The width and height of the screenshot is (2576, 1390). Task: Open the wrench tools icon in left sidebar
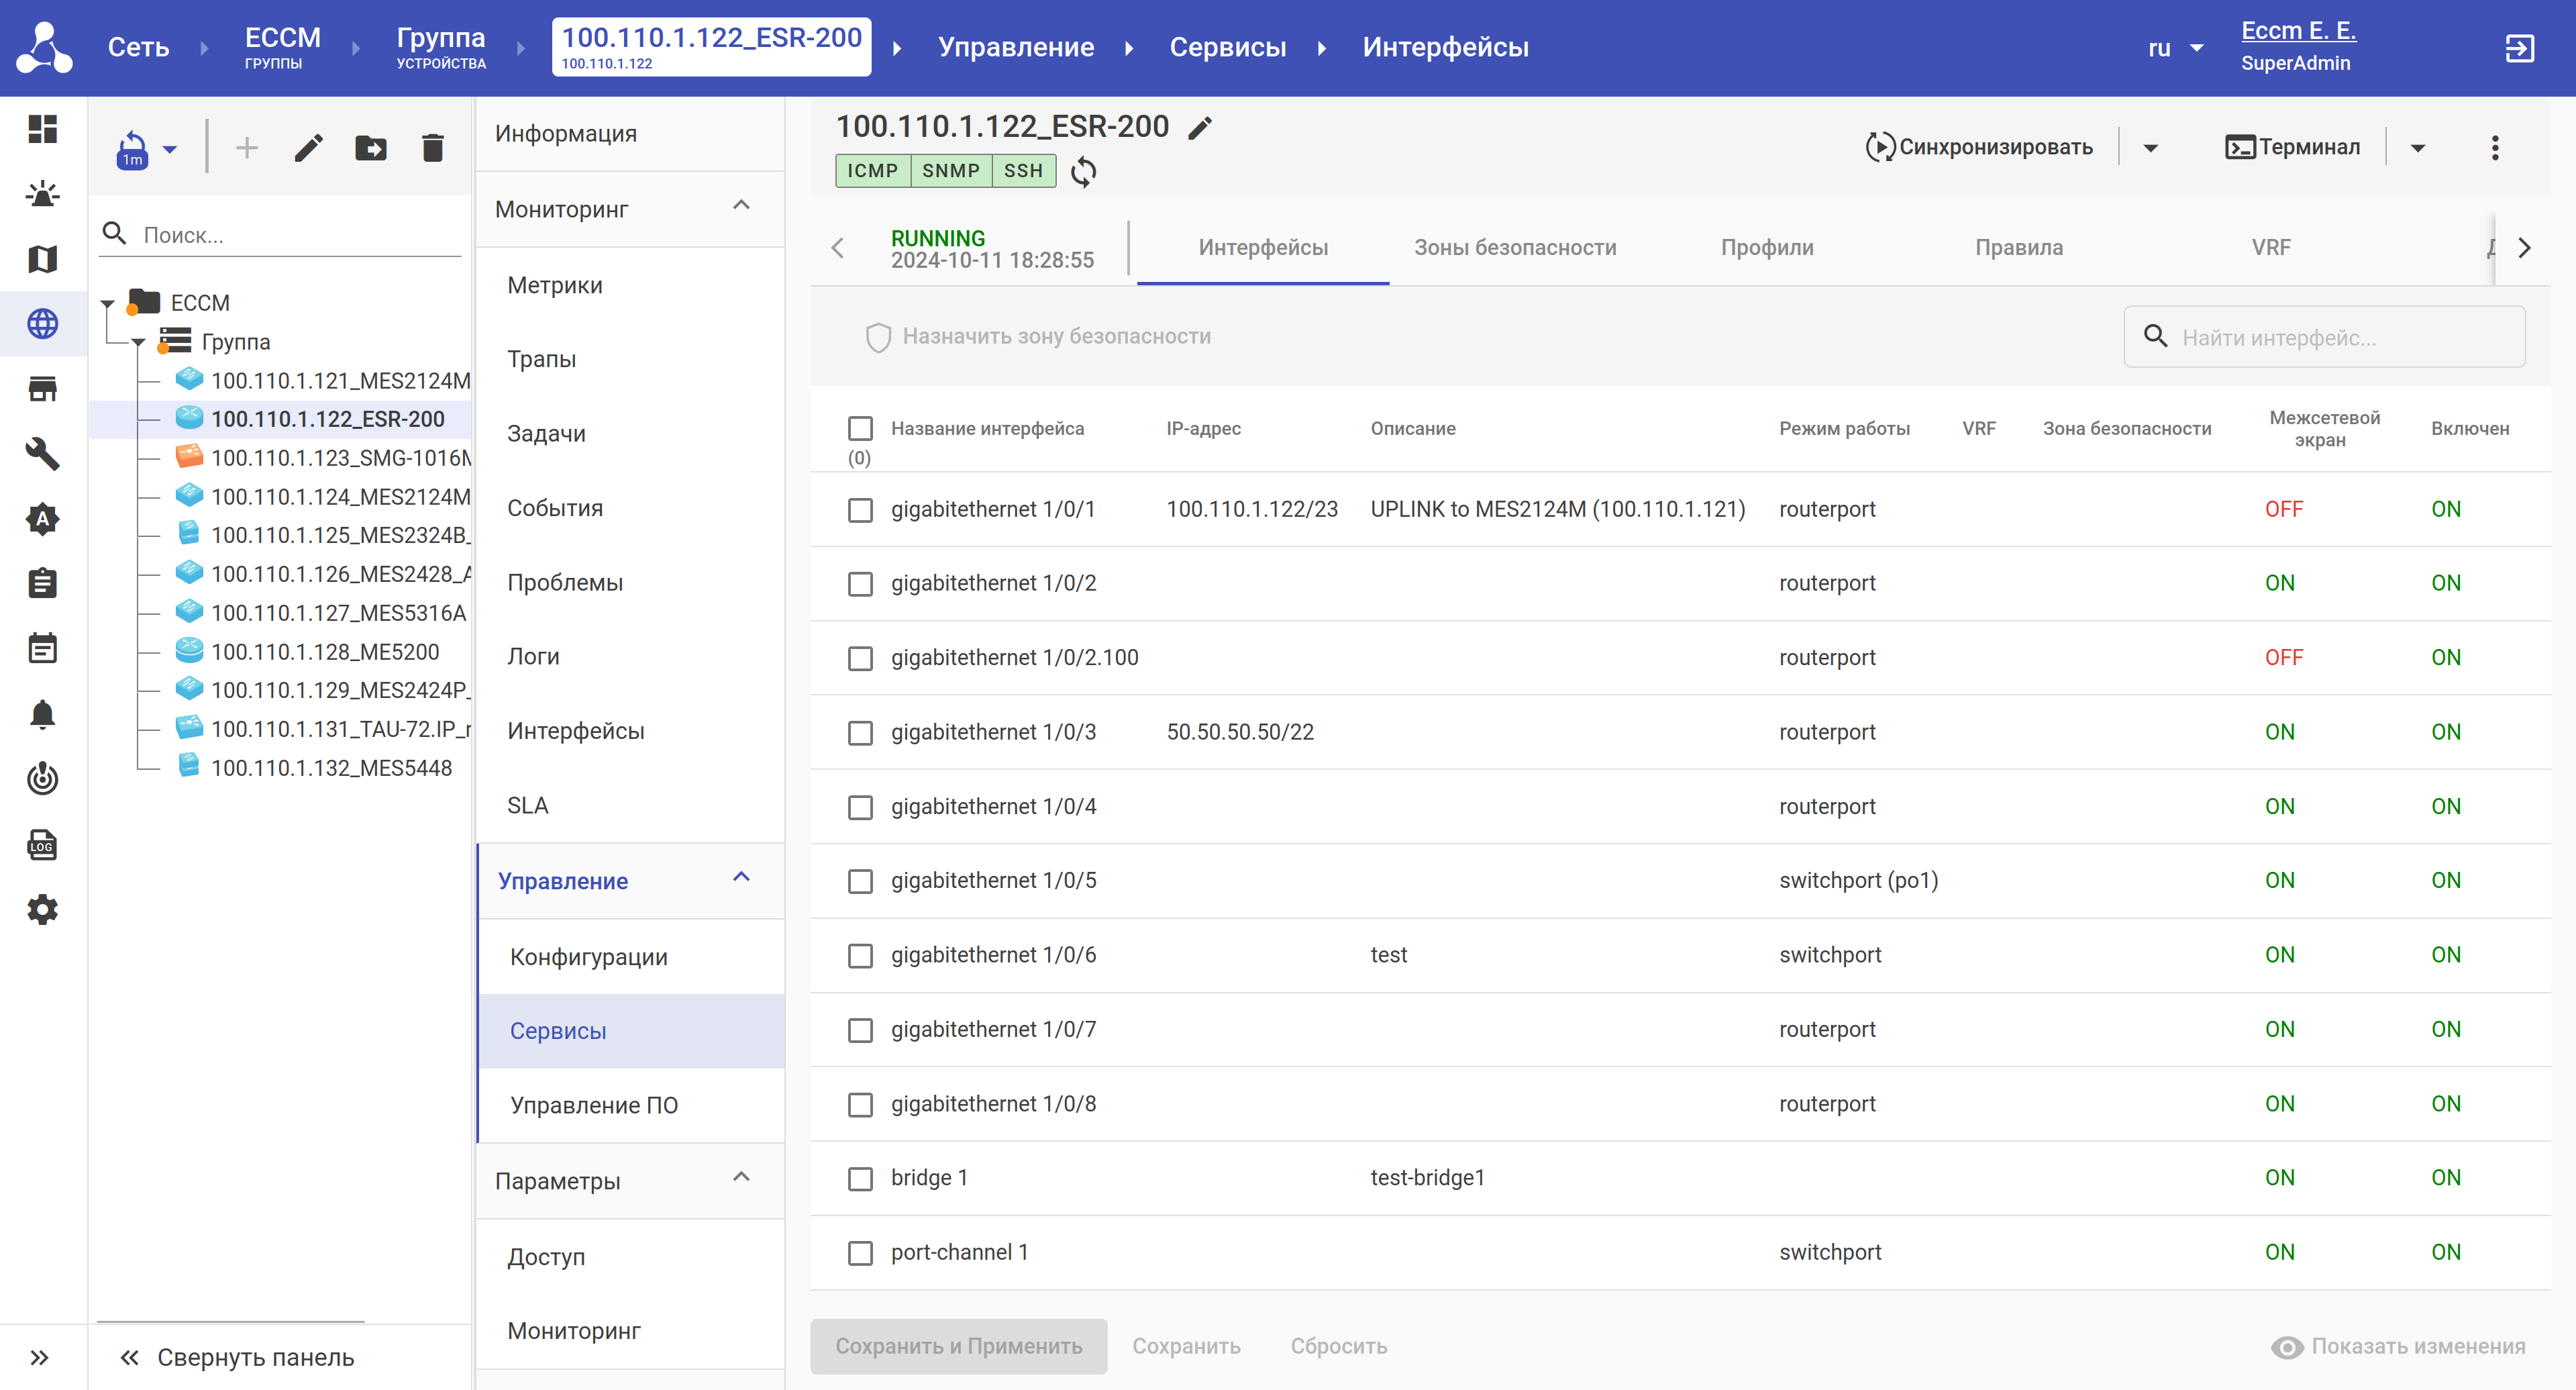tap(42, 453)
